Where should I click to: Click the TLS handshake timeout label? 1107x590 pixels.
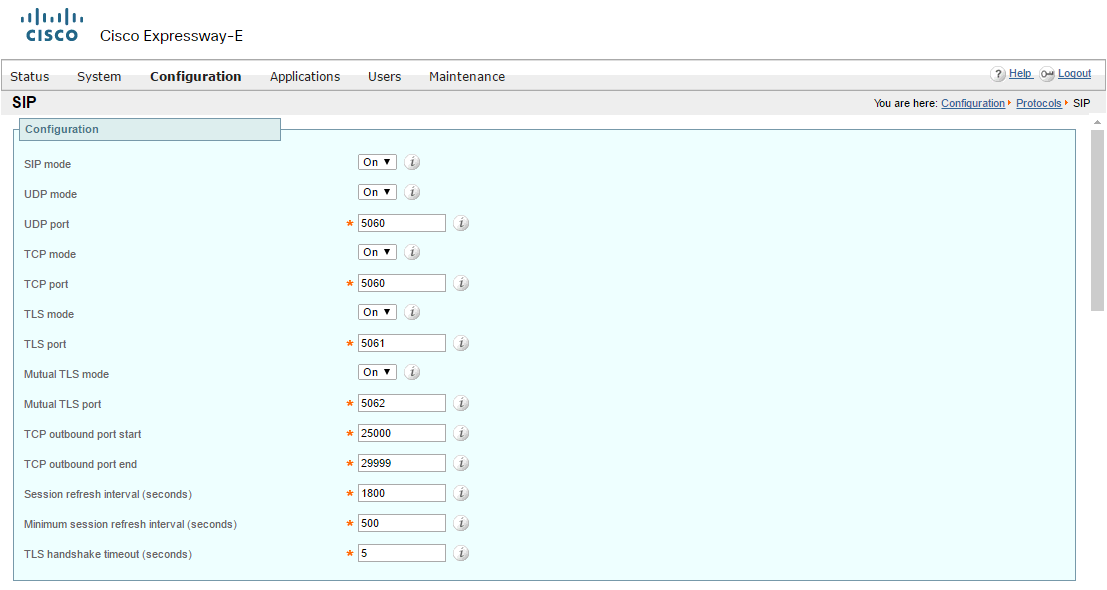point(108,554)
